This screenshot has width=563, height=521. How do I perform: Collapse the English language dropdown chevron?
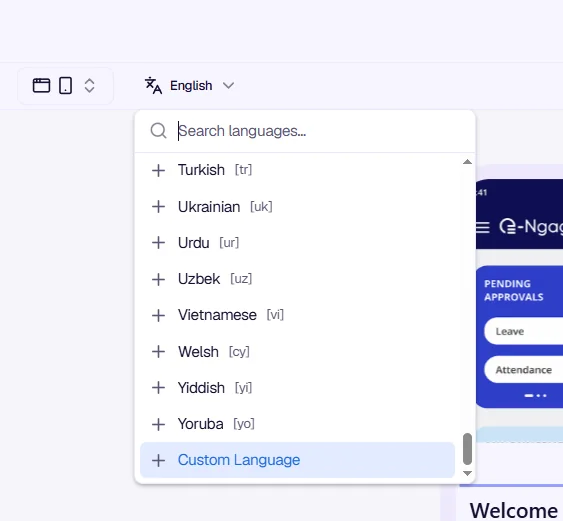[x=228, y=86]
